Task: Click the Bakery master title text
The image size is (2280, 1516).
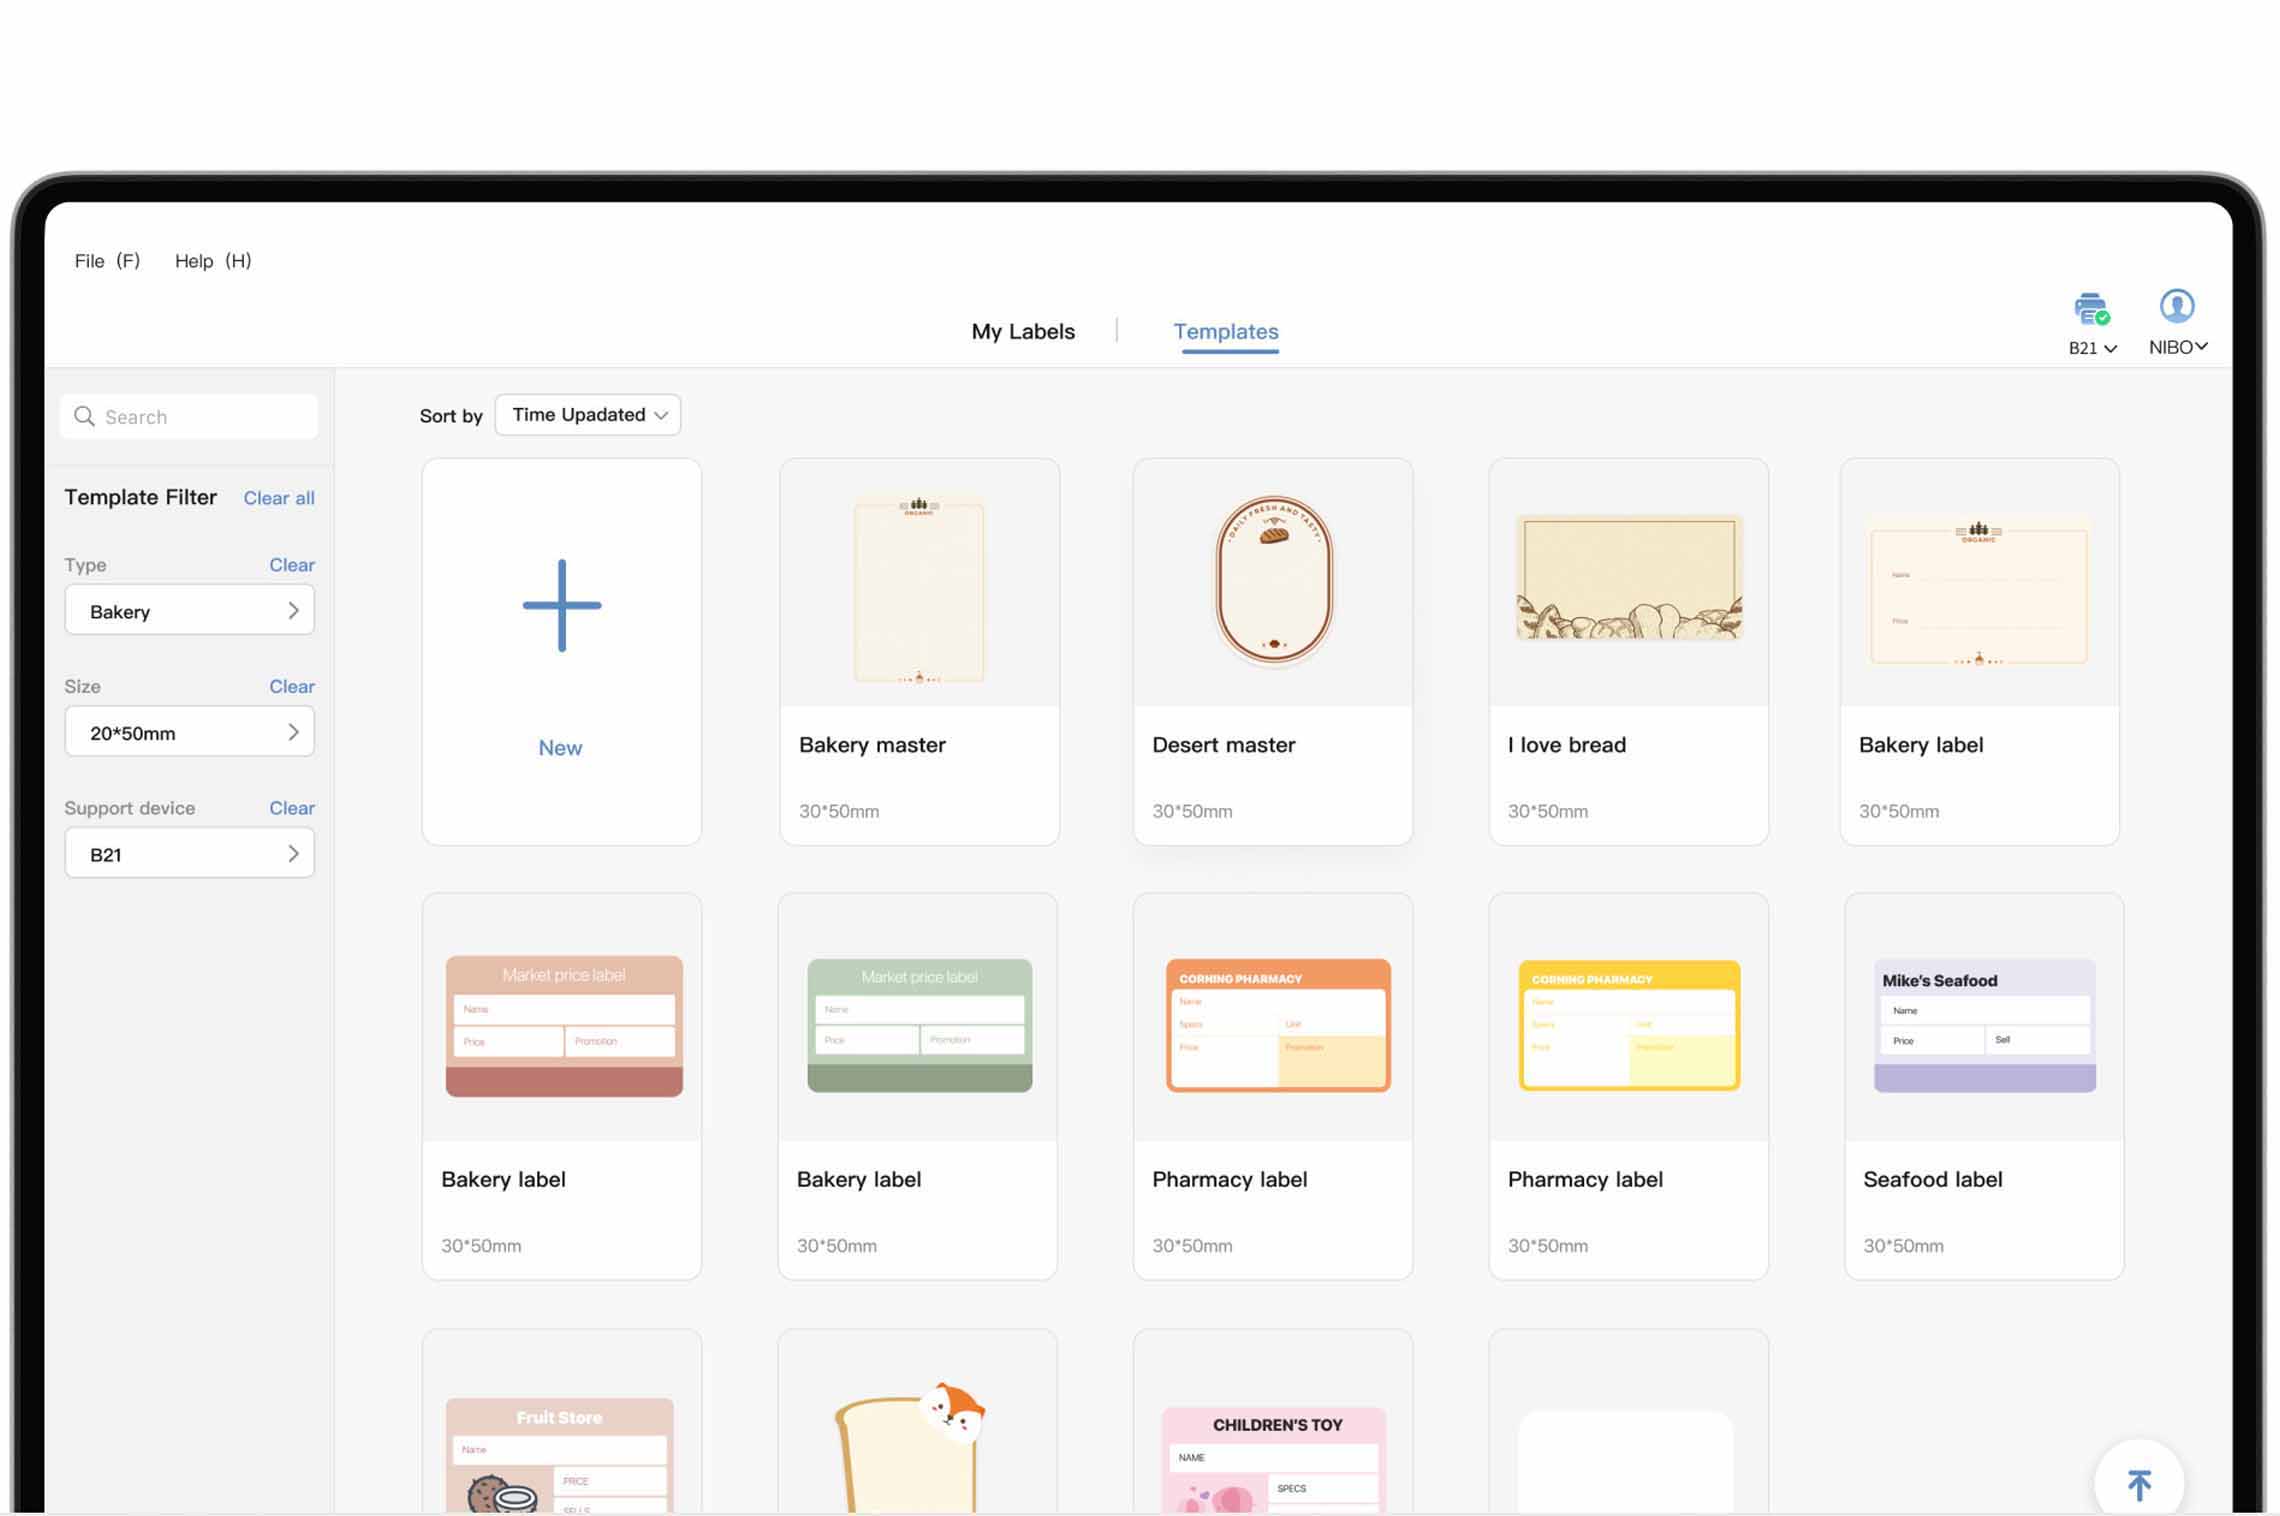Action: pyautogui.click(x=872, y=745)
